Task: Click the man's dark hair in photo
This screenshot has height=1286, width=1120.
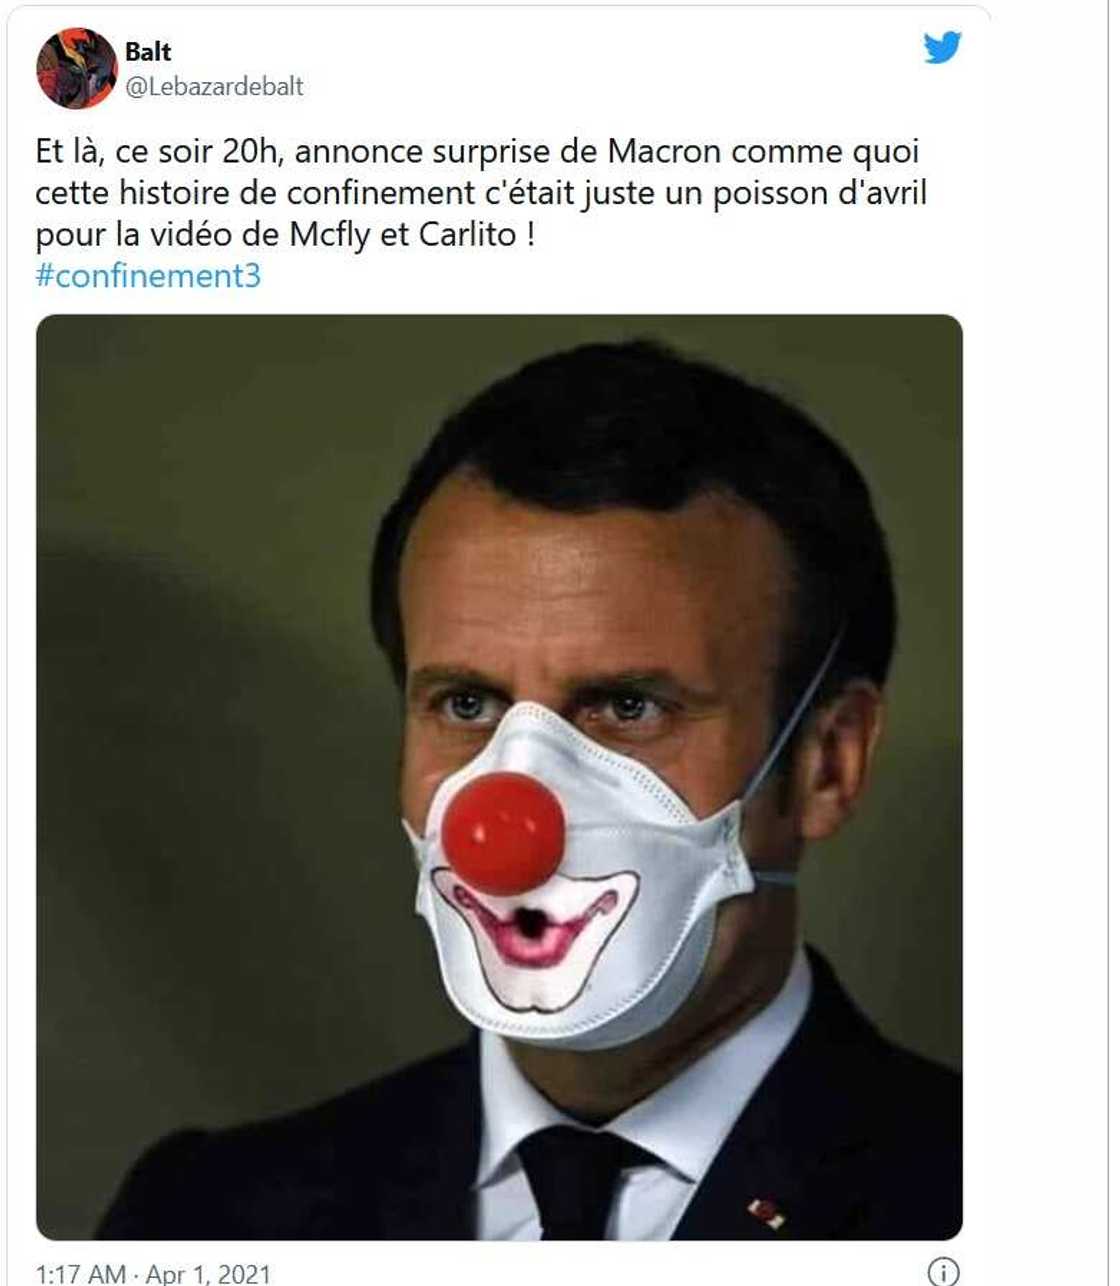Action: tap(640, 440)
